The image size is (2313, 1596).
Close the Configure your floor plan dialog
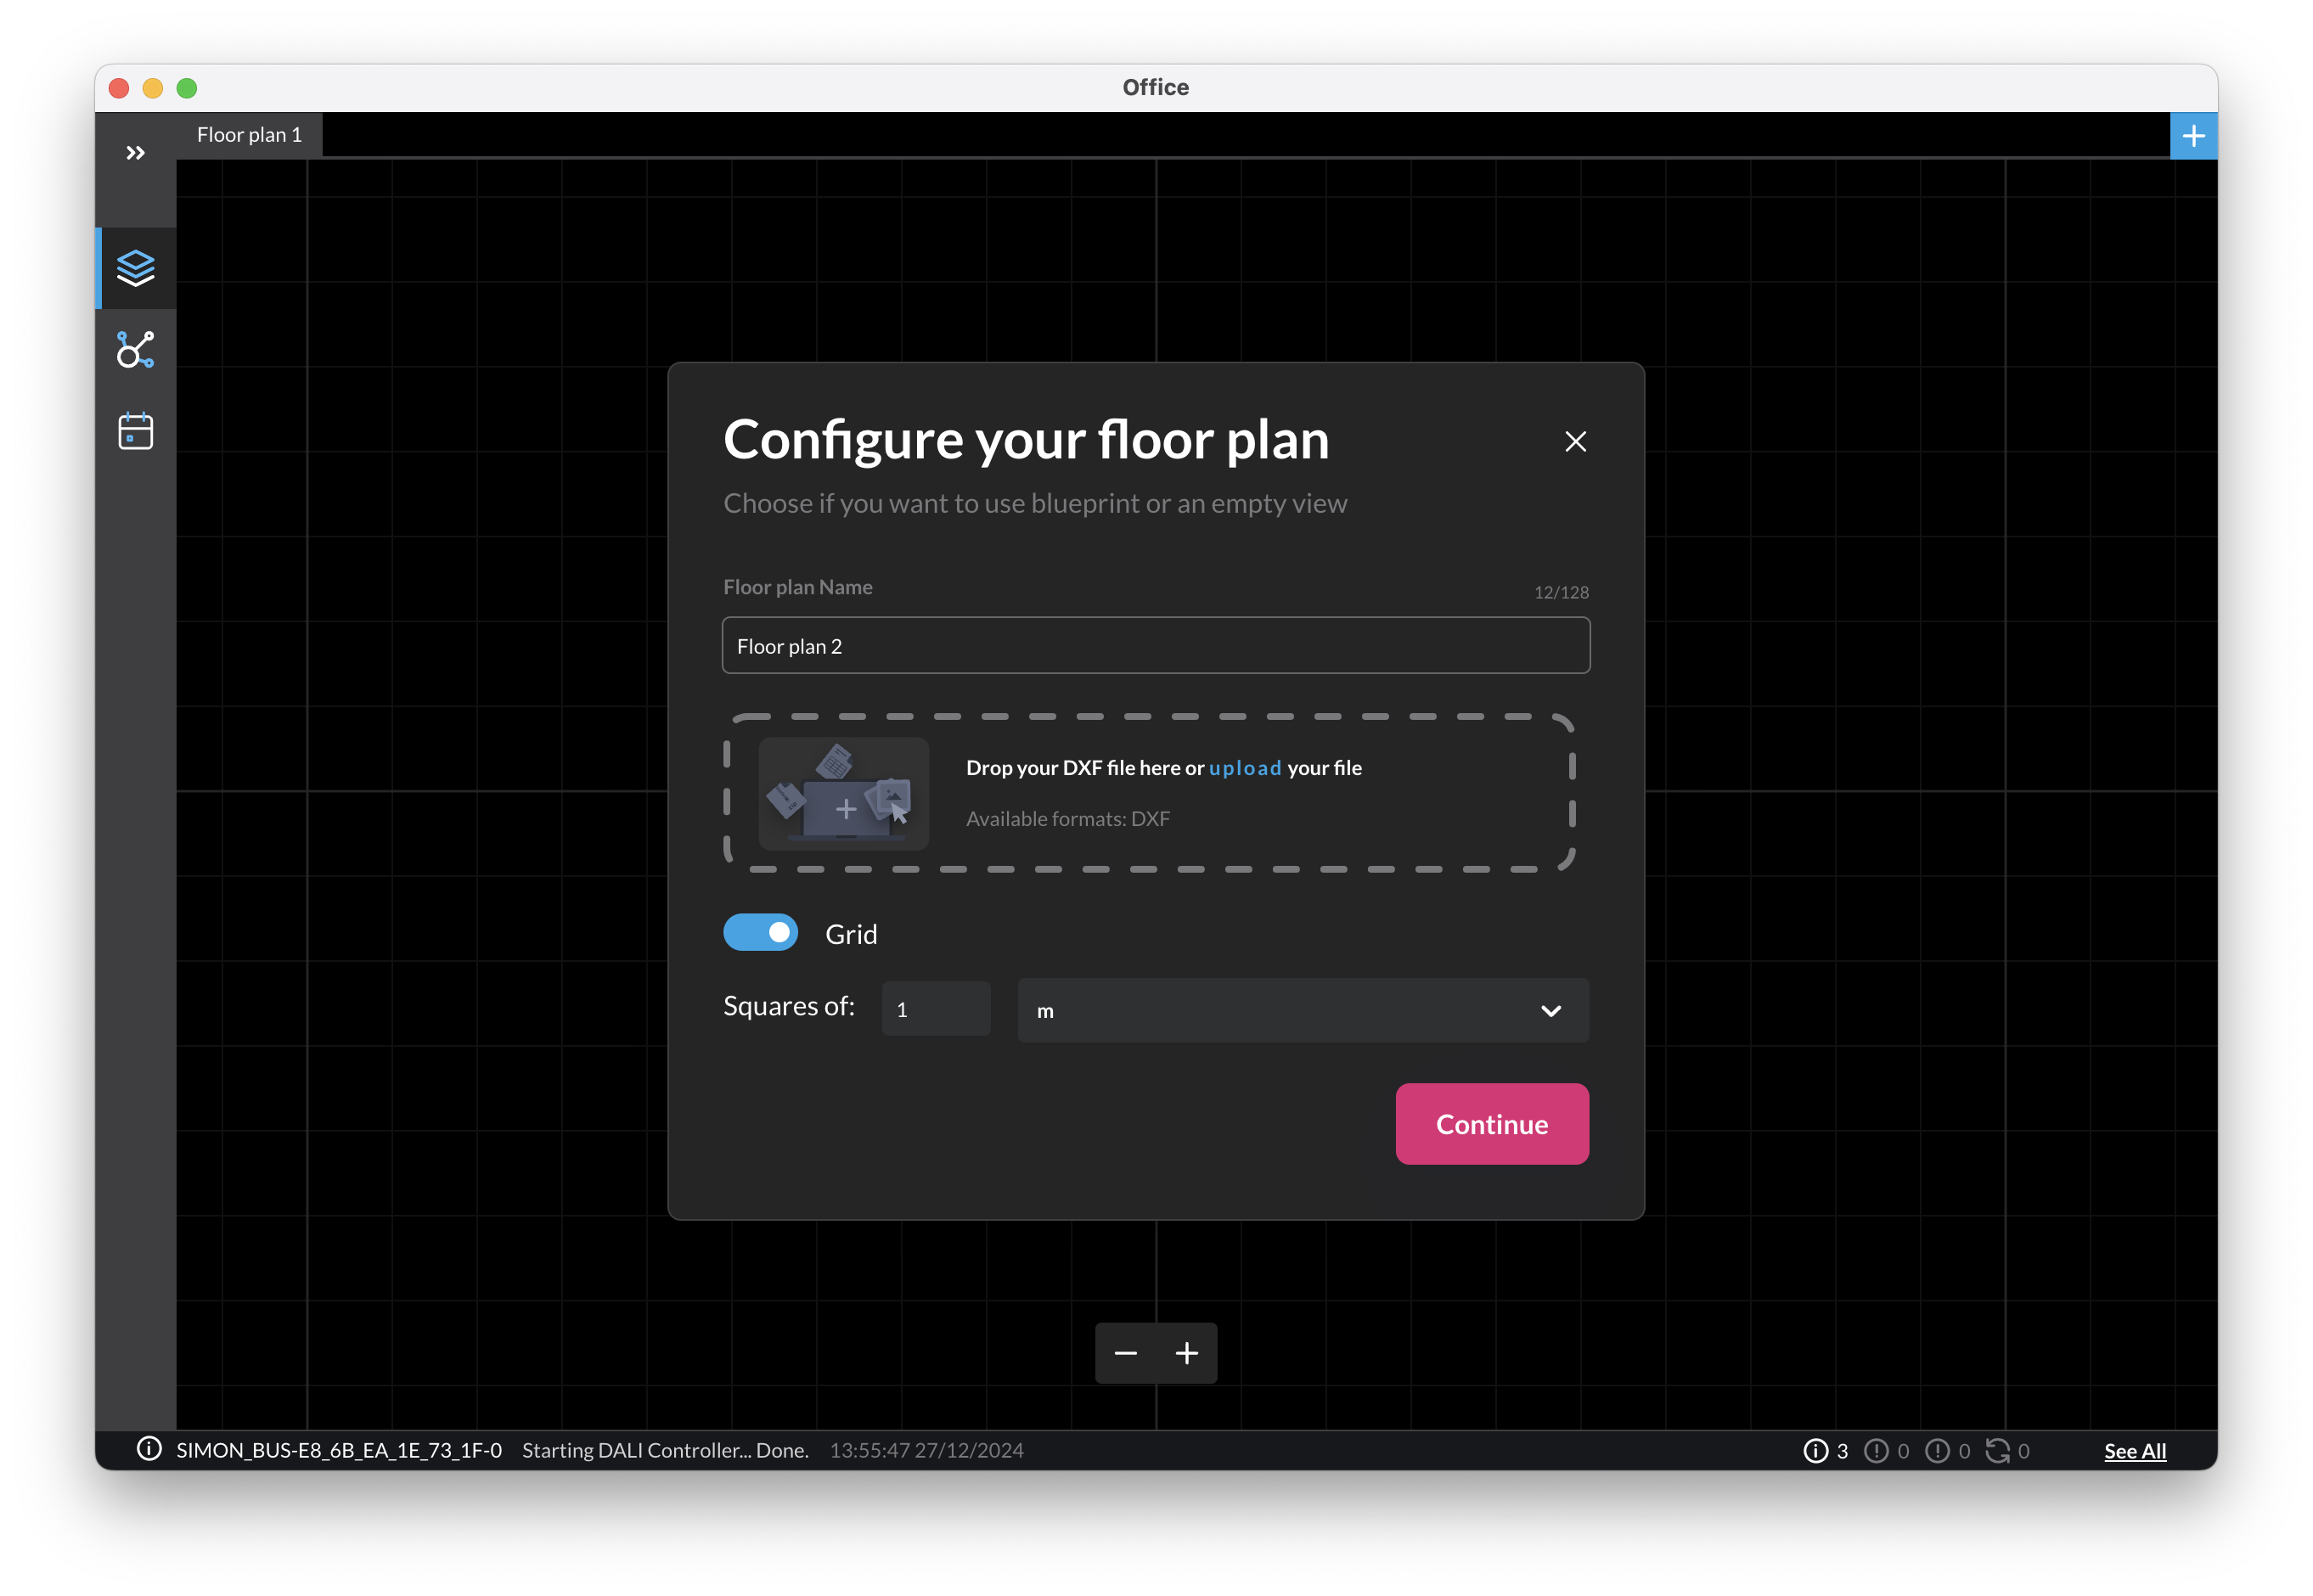pyautogui.click(x=1575, y=441)
